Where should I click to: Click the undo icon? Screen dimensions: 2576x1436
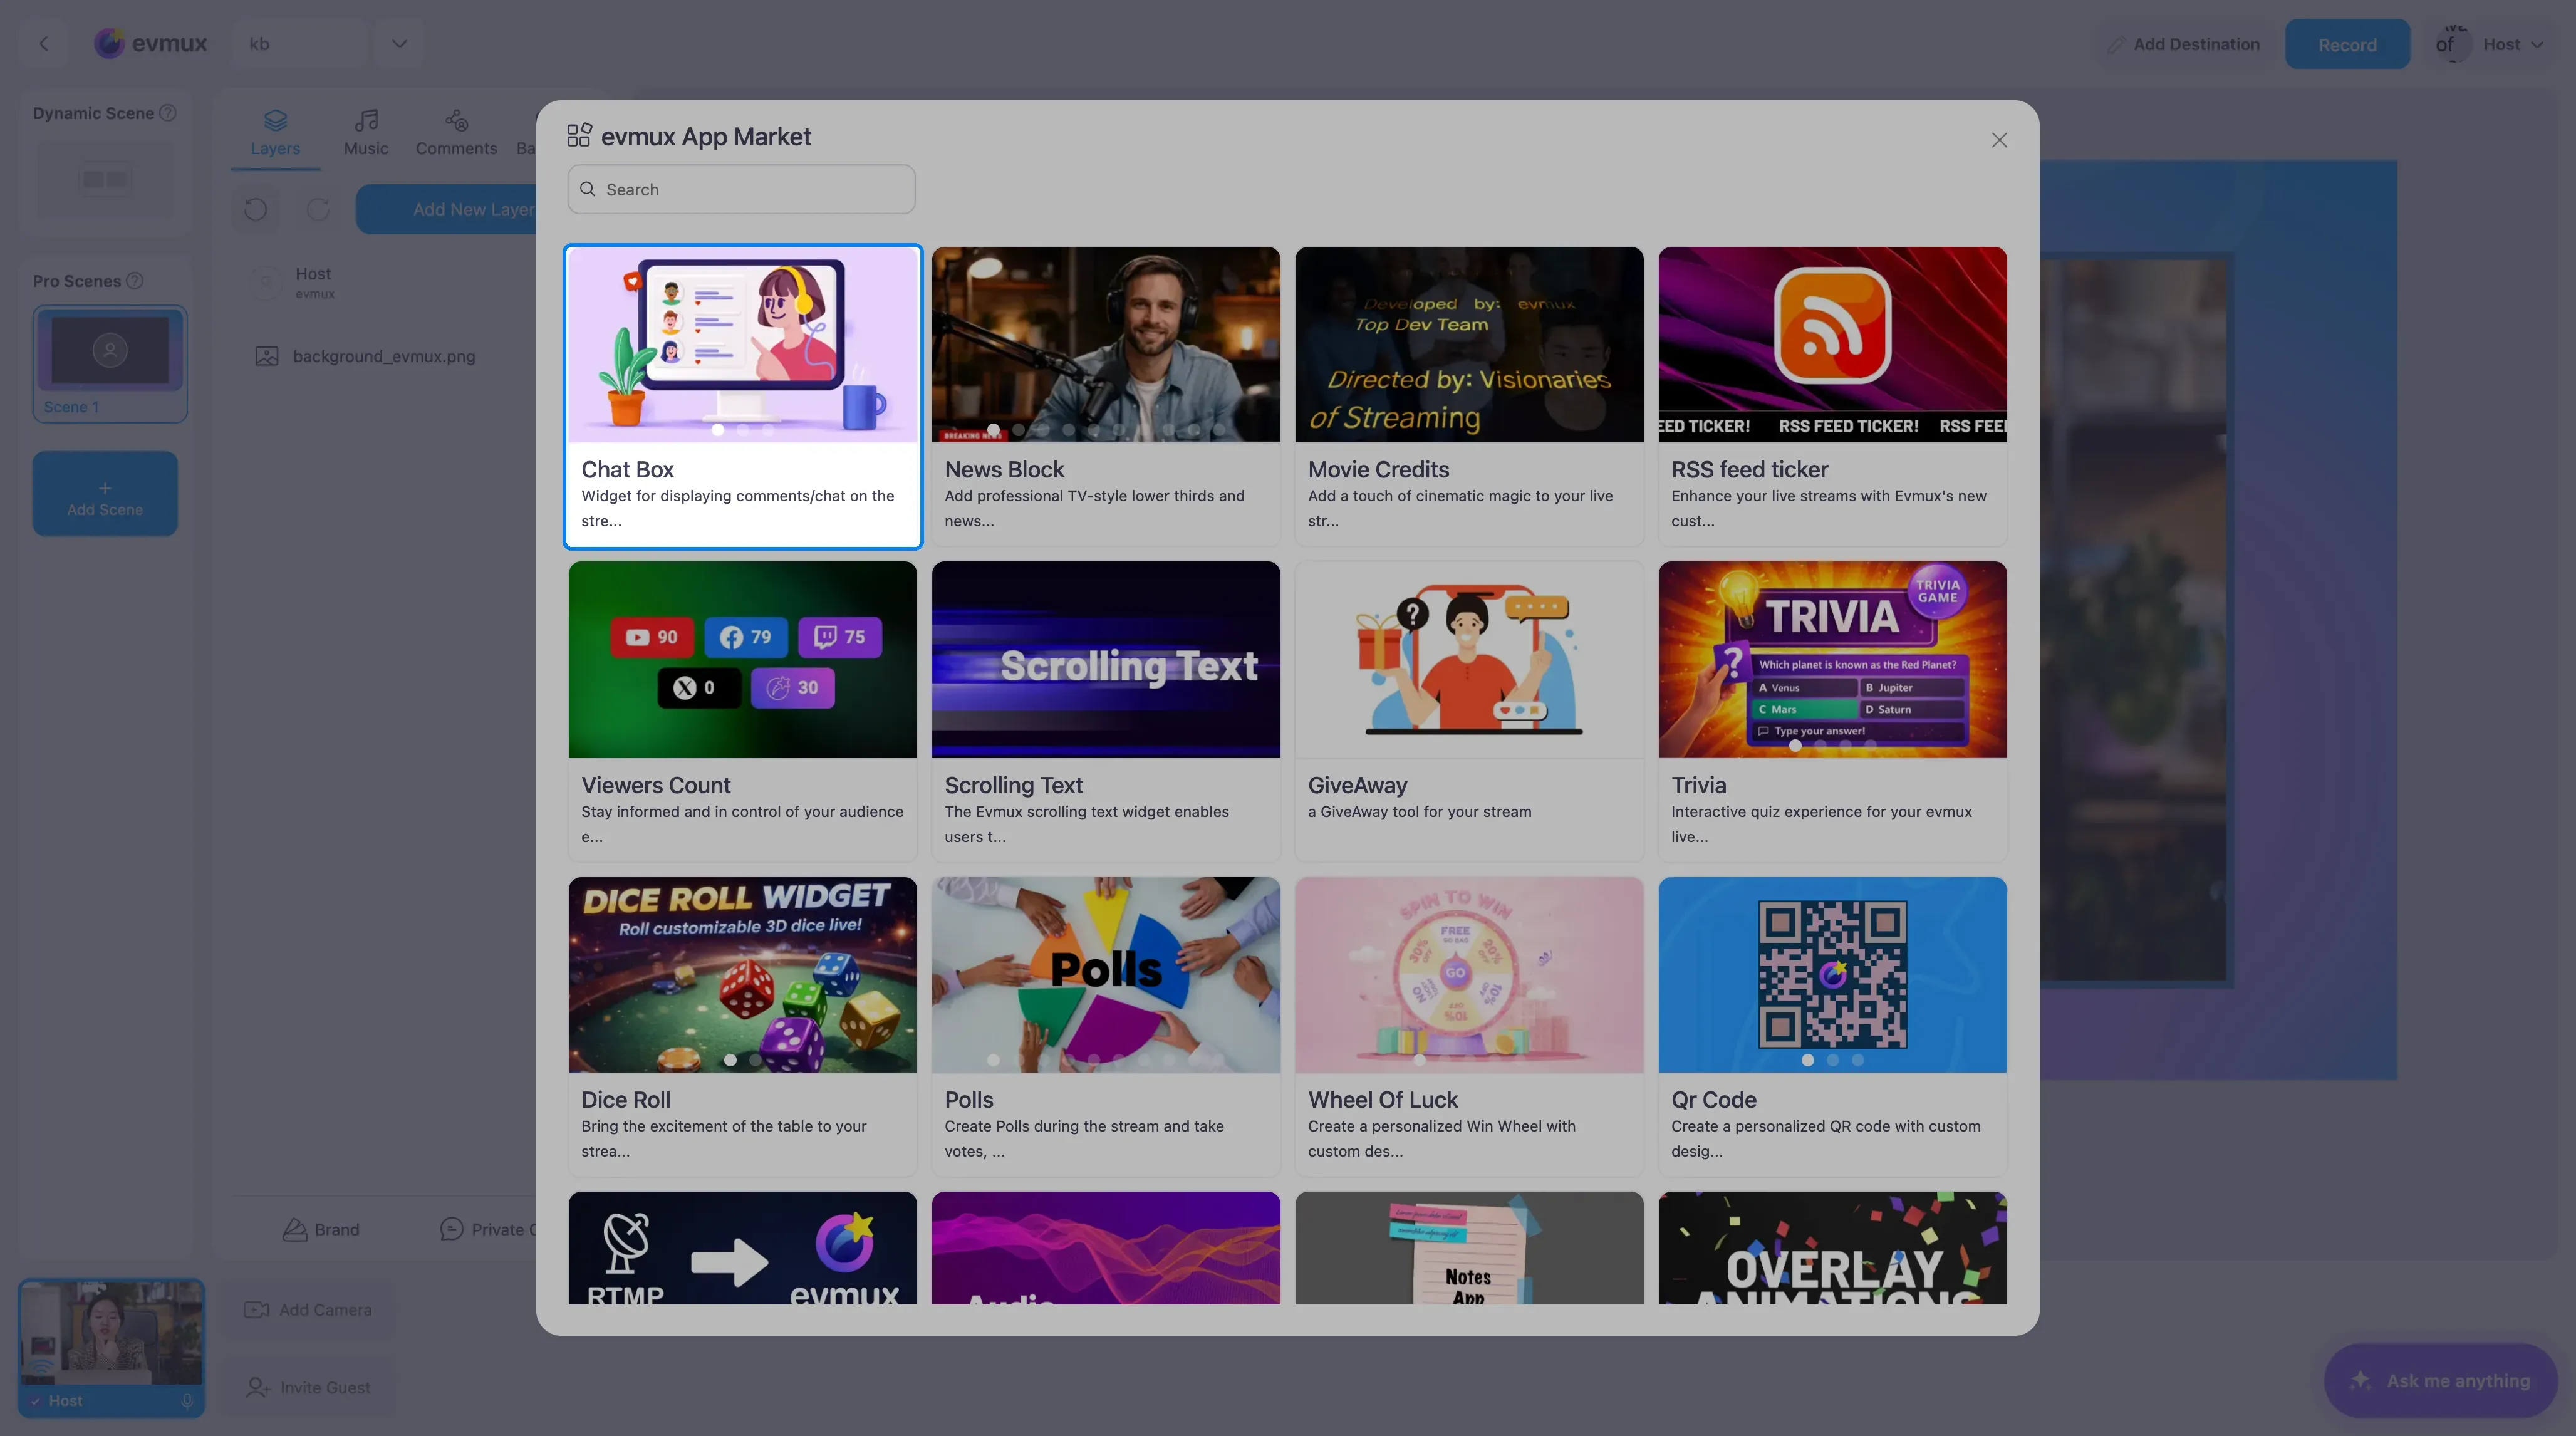pos(255,209)
